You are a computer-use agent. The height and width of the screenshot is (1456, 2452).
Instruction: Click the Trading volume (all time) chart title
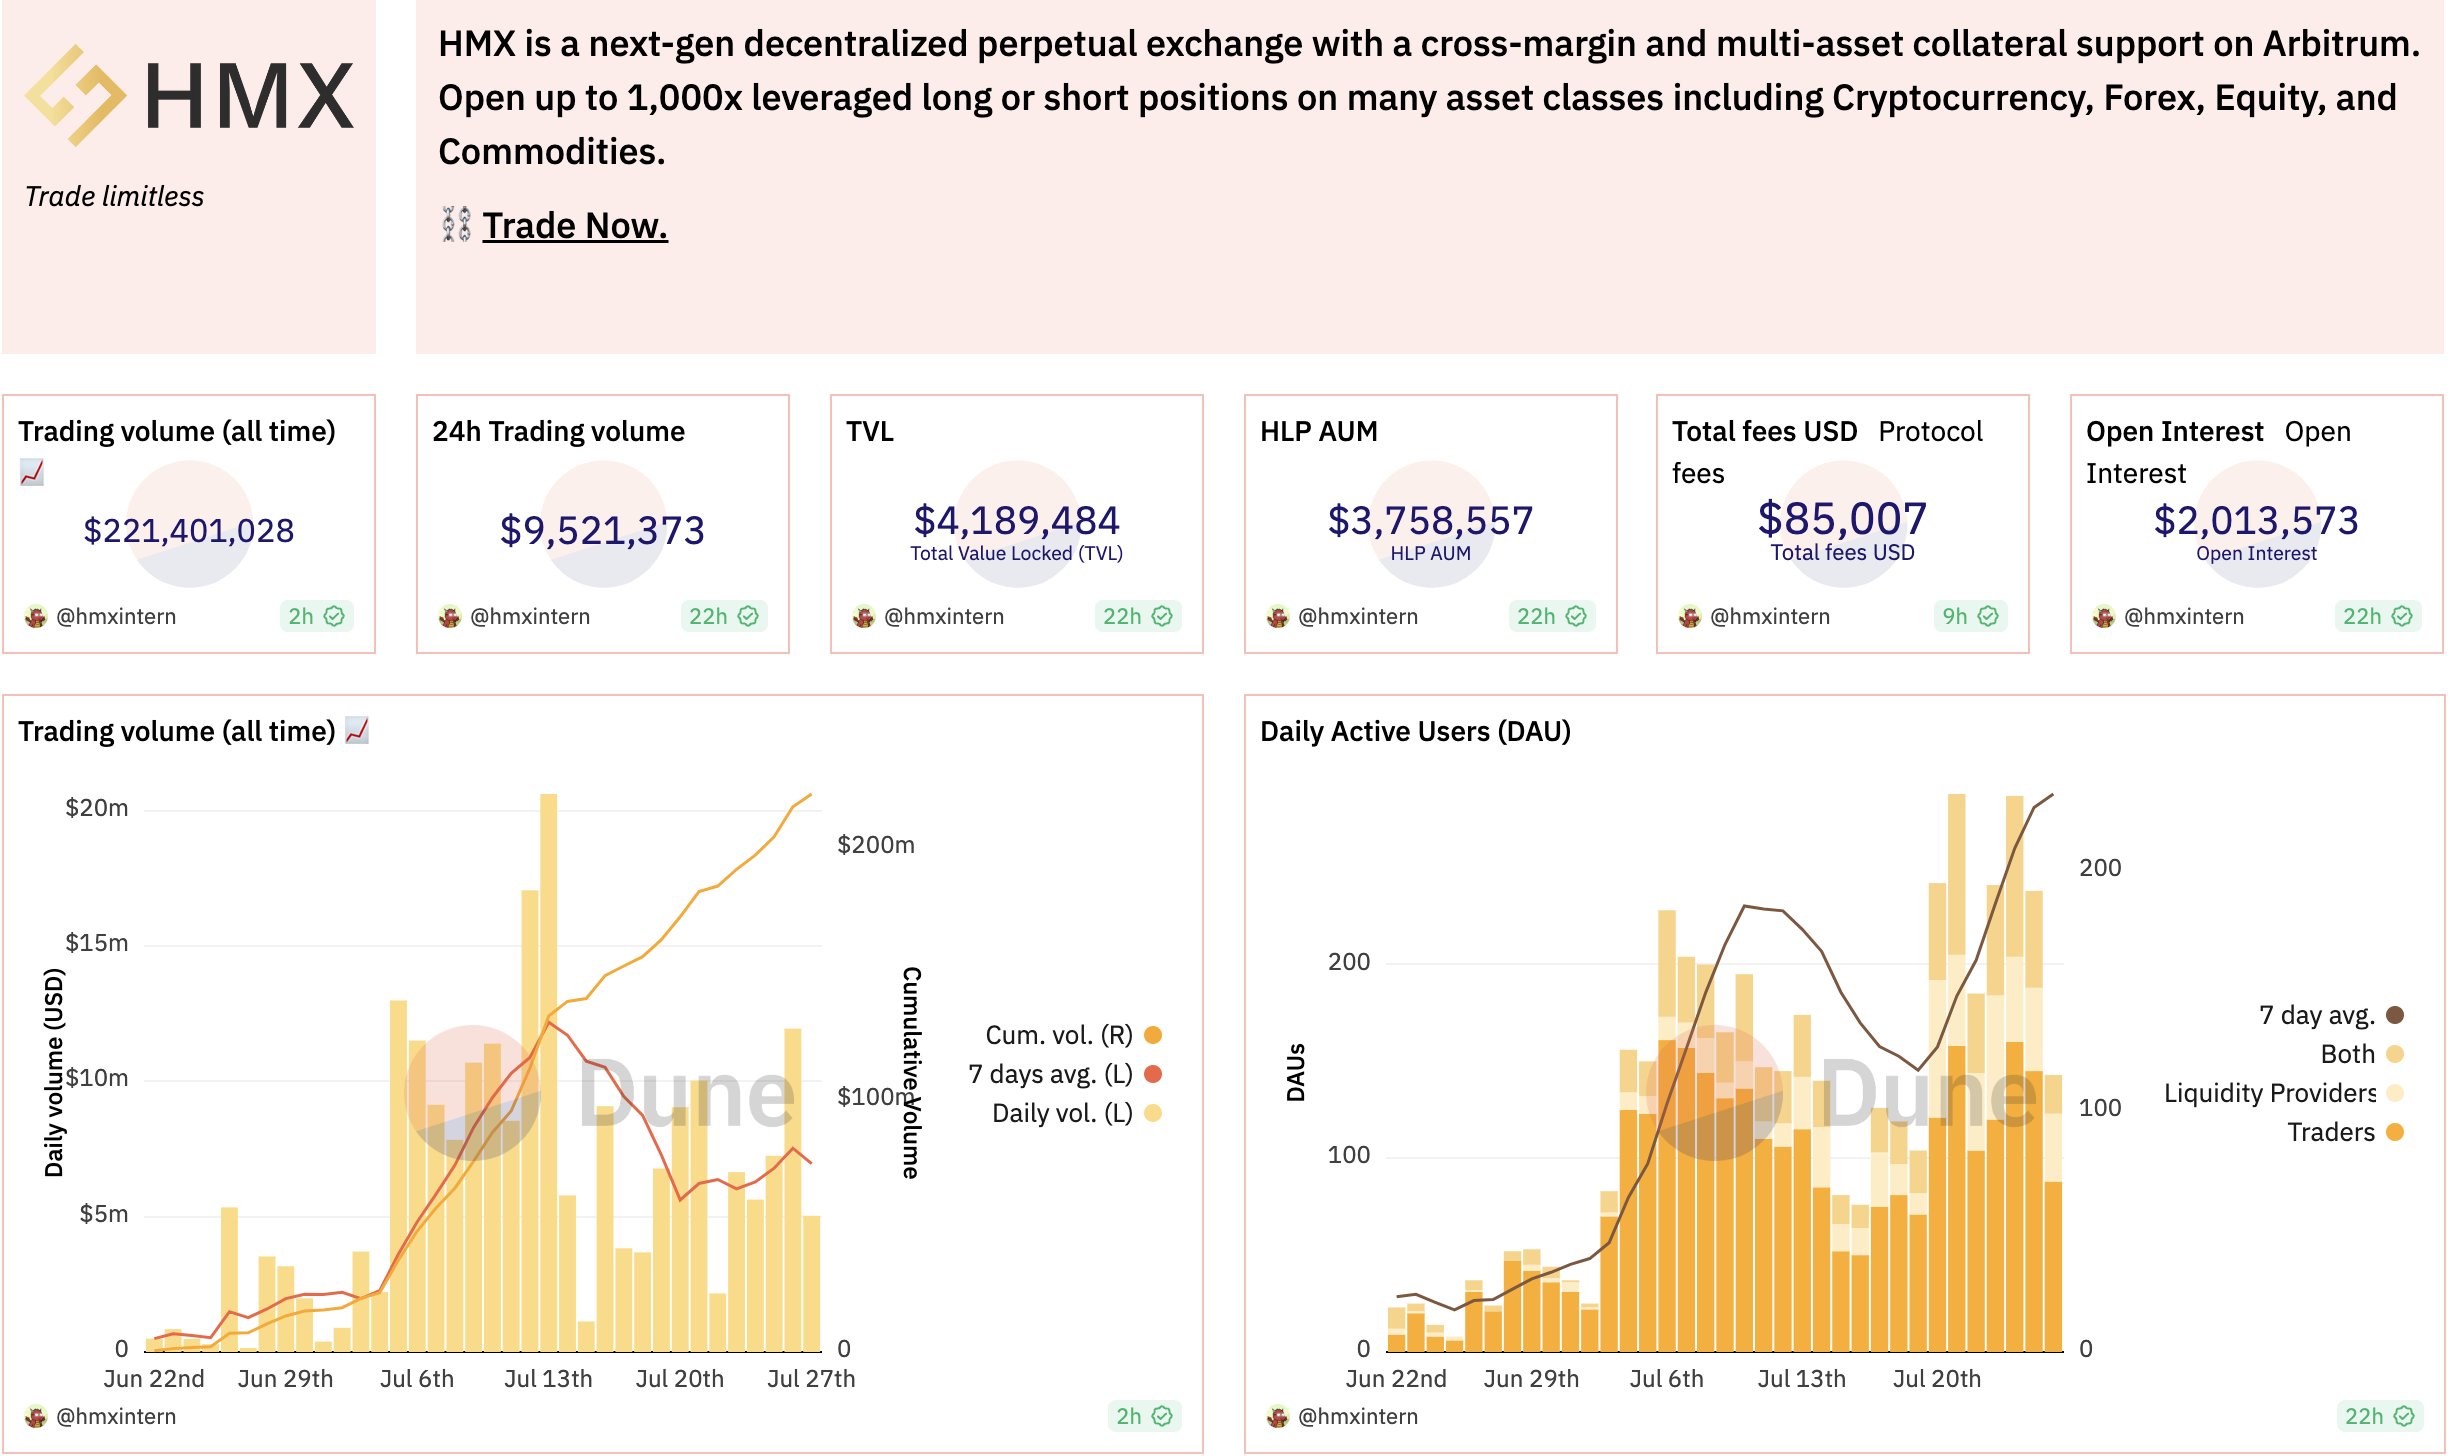click(x=177, y=731)
